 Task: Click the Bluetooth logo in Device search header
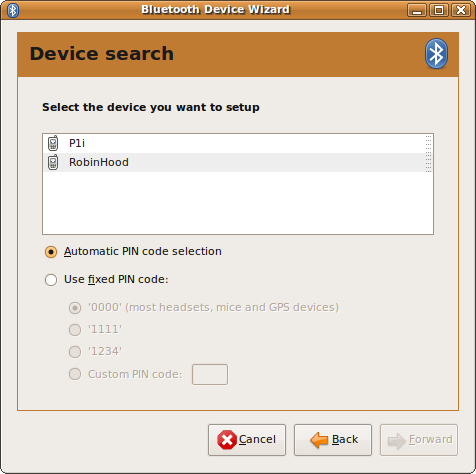[x=436, y=54]
